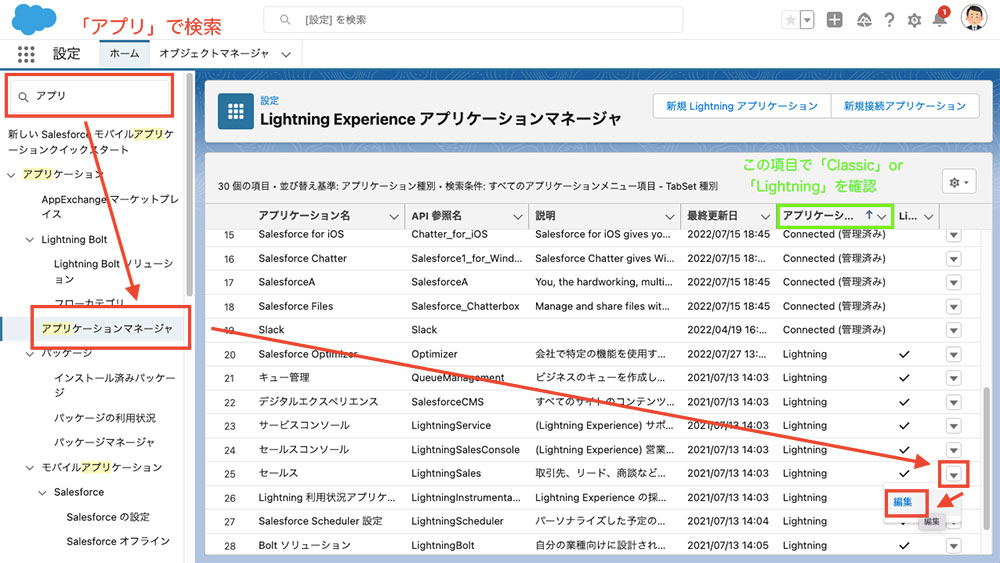Open アプリケーション名 column header menu
The width and height of the screenshot is (1000, 563).
pos(393,217)
